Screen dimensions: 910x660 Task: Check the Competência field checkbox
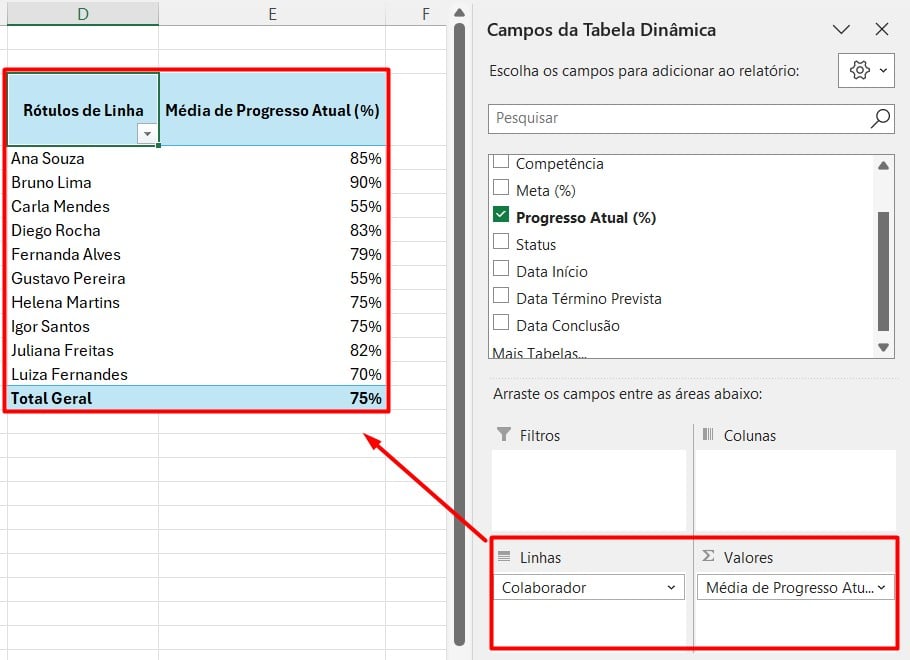(x=500, y=162)
